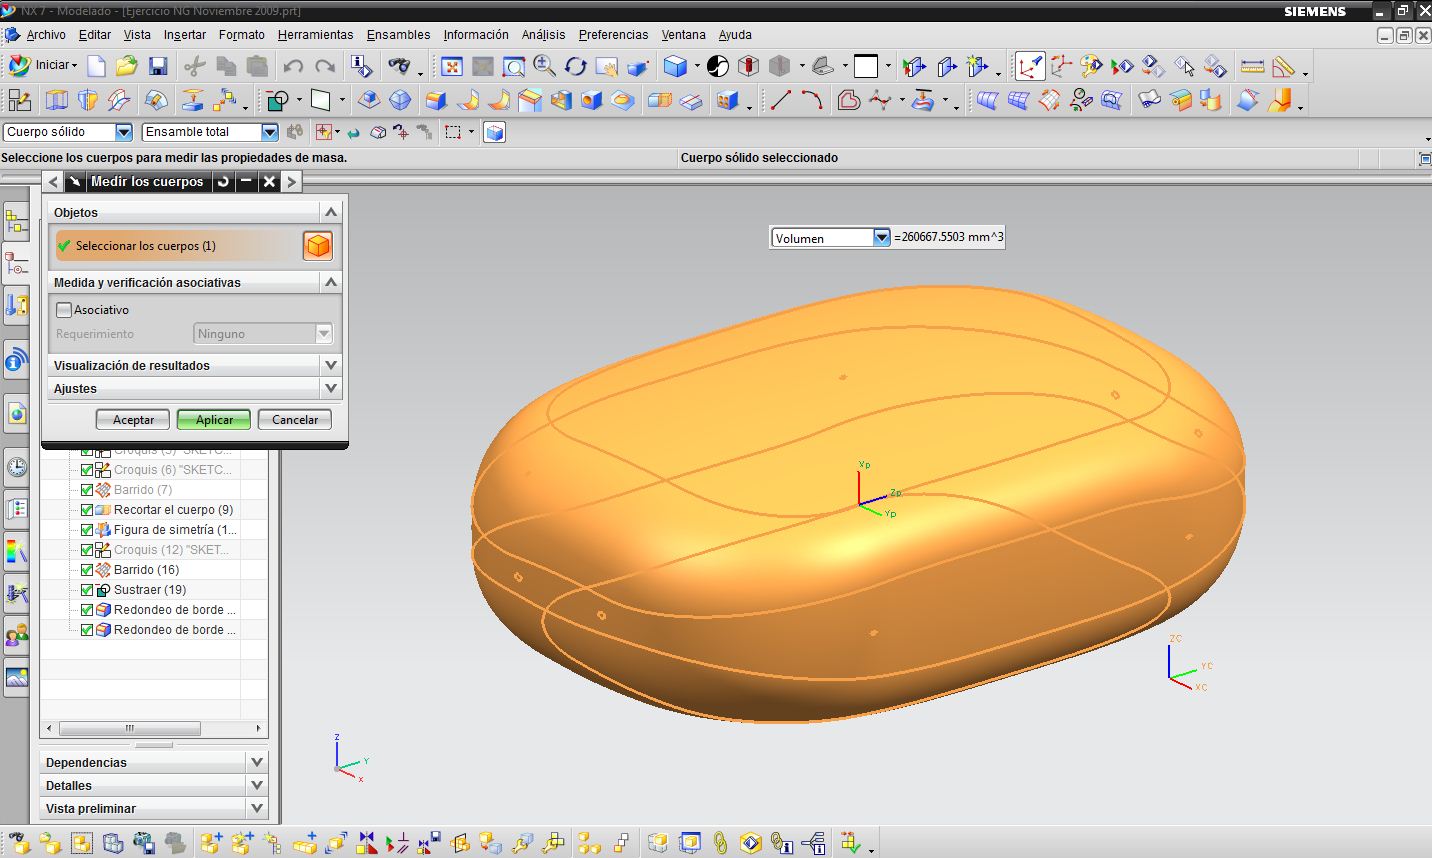The width and height of the screenshot is (1432, 858).
Task: Fit the view to the window
Action: [x=452, y=66]
